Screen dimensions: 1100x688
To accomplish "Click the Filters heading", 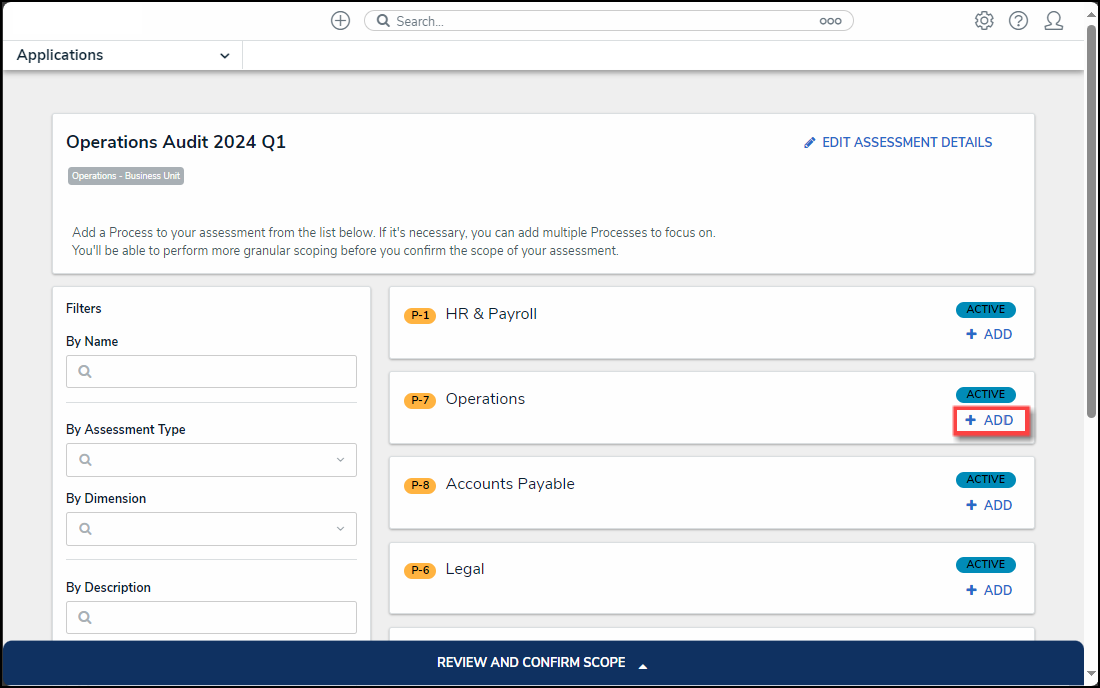I will click(83, 309).
